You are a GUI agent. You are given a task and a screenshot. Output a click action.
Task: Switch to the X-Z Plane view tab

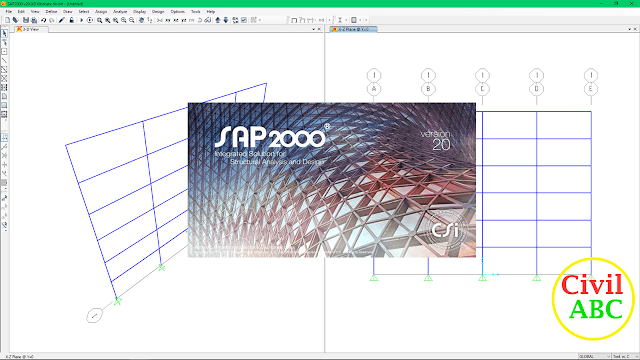tap(353, 29)
